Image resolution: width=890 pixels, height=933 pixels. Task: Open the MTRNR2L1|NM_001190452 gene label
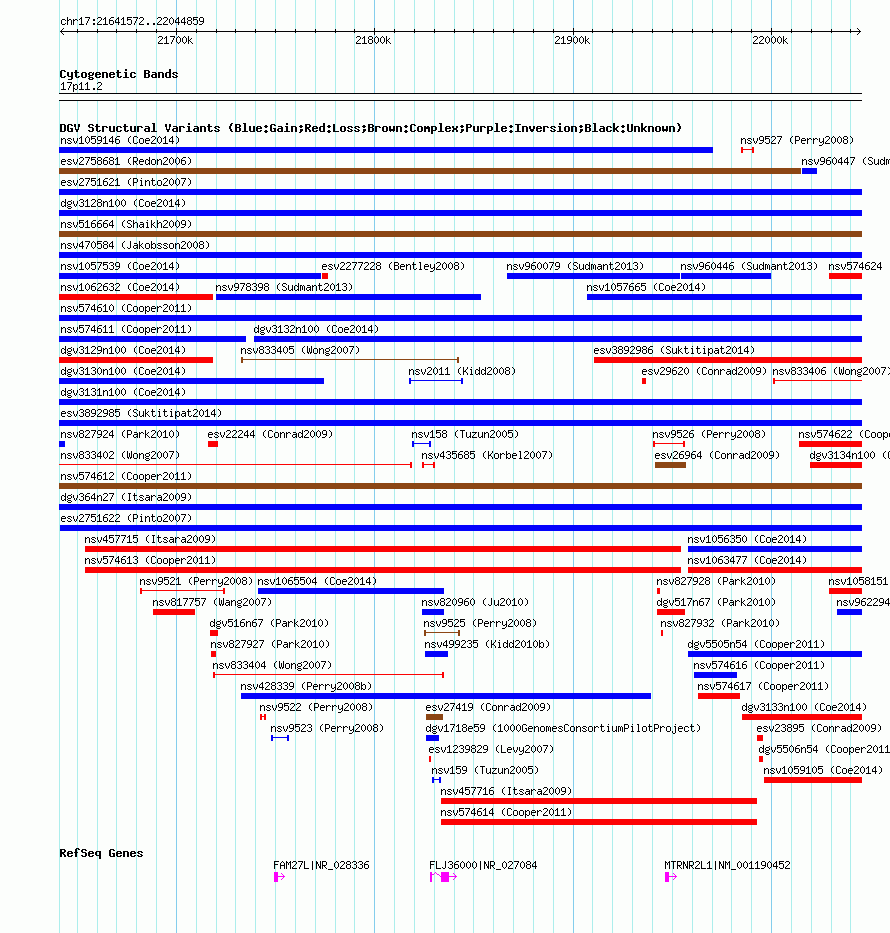click(x=727, y=865)
